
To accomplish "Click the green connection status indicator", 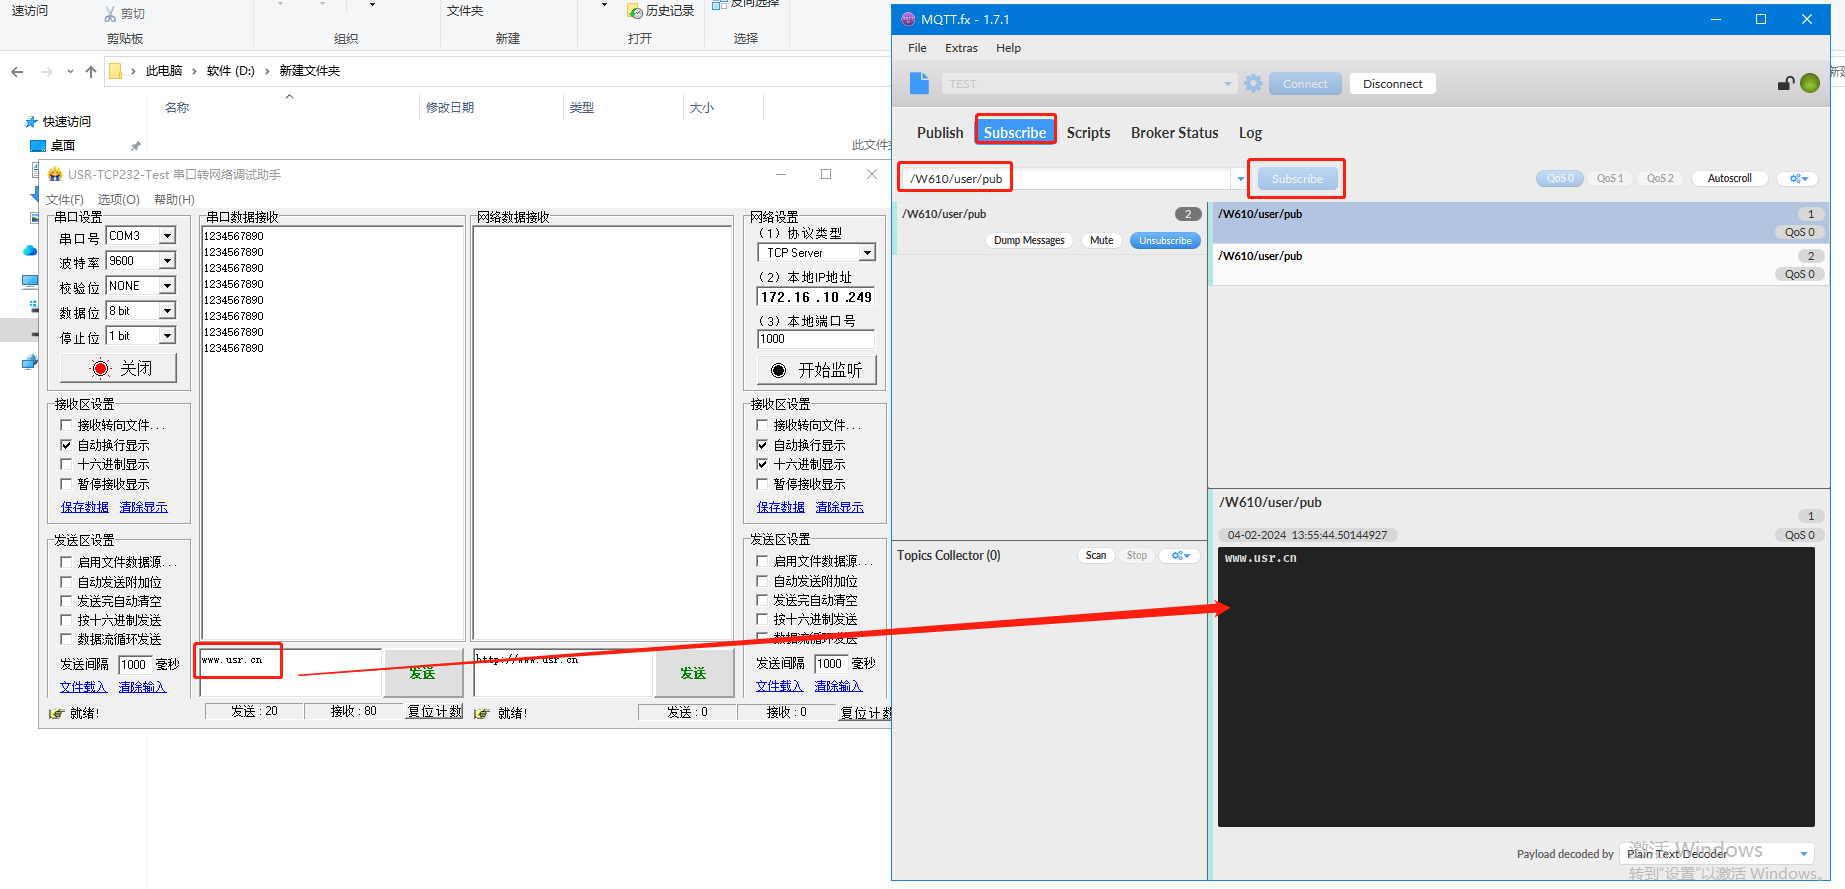I will point(1810,84).
